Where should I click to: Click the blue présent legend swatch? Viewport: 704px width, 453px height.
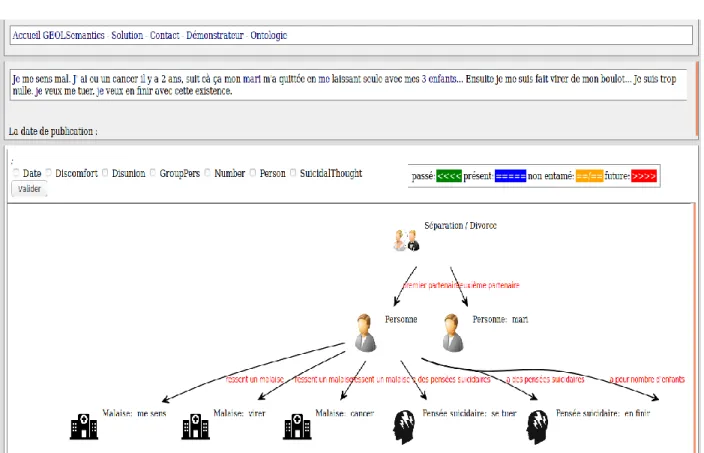click(x=510, y=176)
